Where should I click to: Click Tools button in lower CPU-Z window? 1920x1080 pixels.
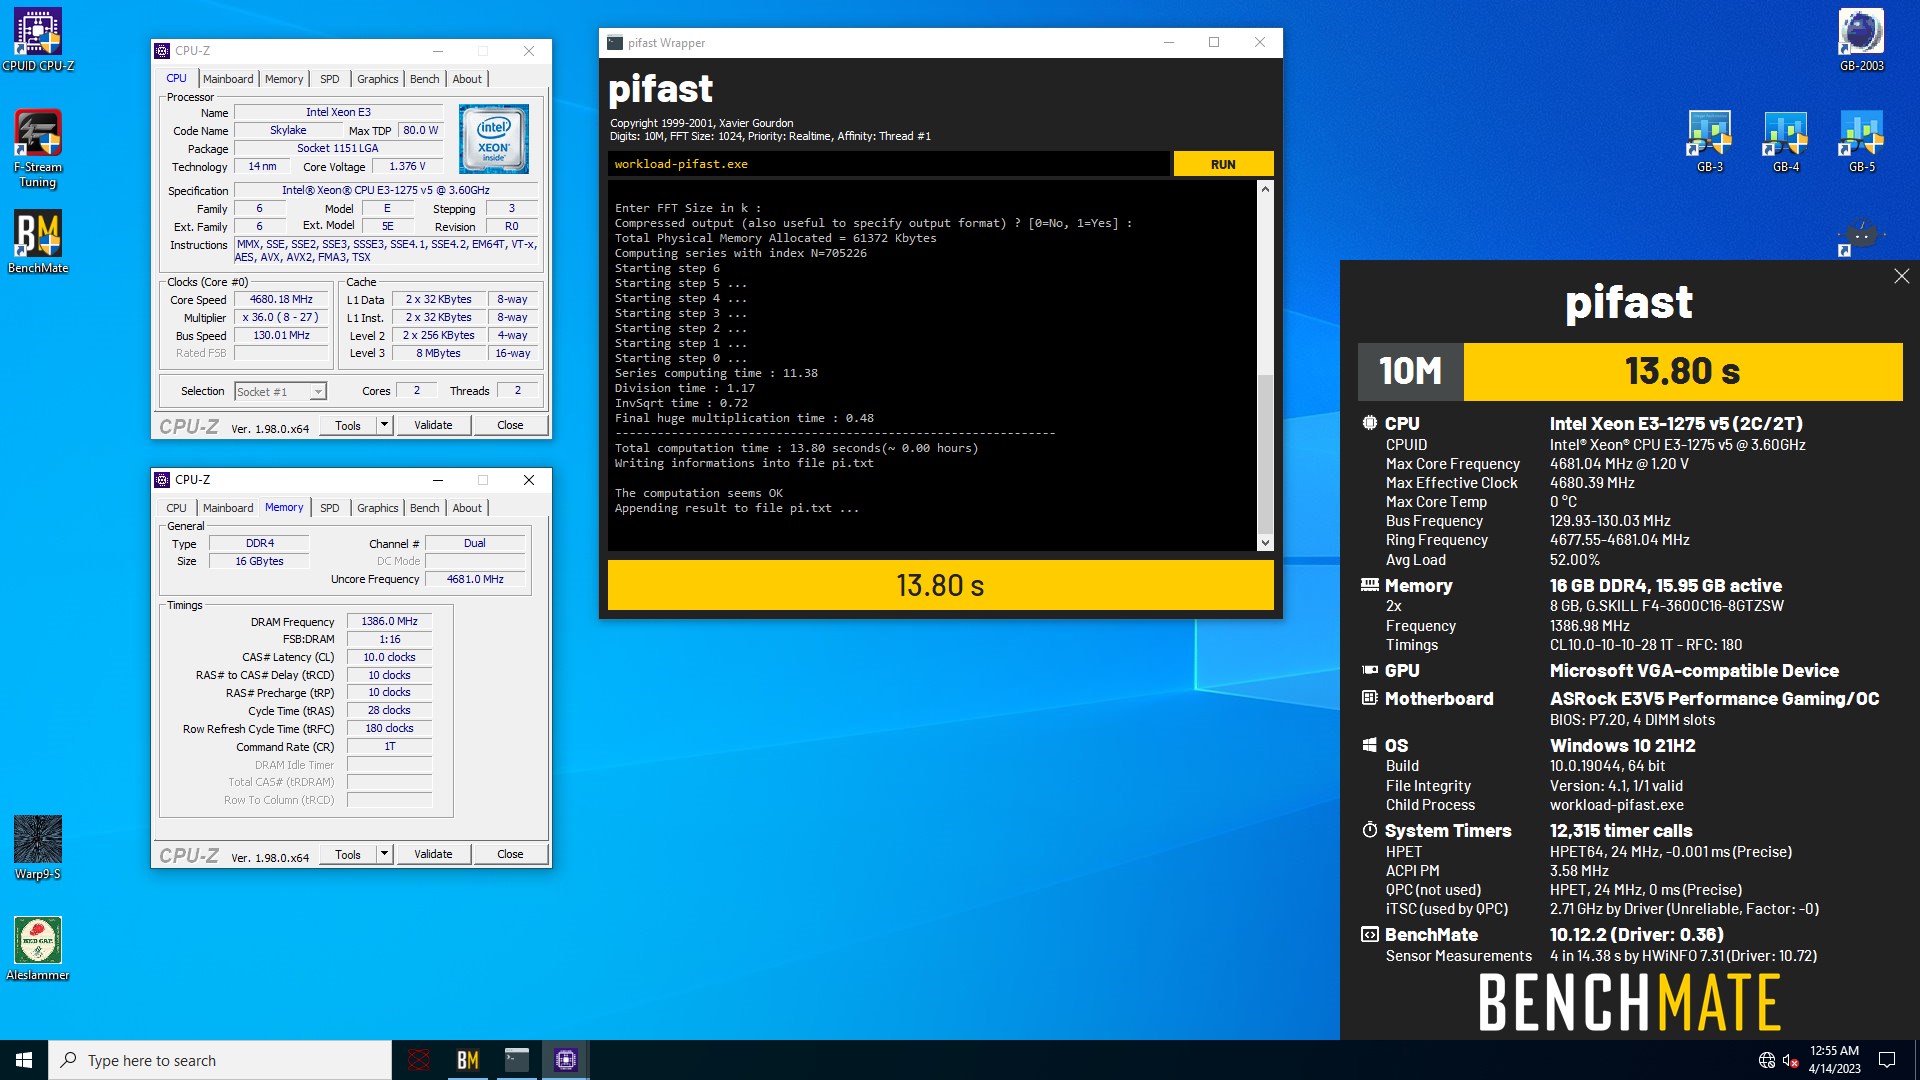(348, 854)
